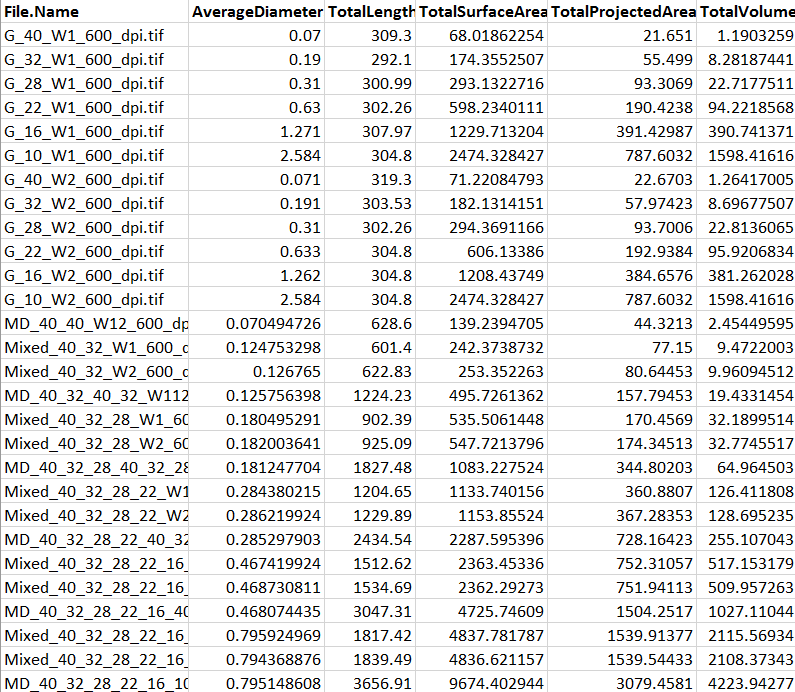Click the cell G_40_W1_600_dpi.tif

[94, 35]
